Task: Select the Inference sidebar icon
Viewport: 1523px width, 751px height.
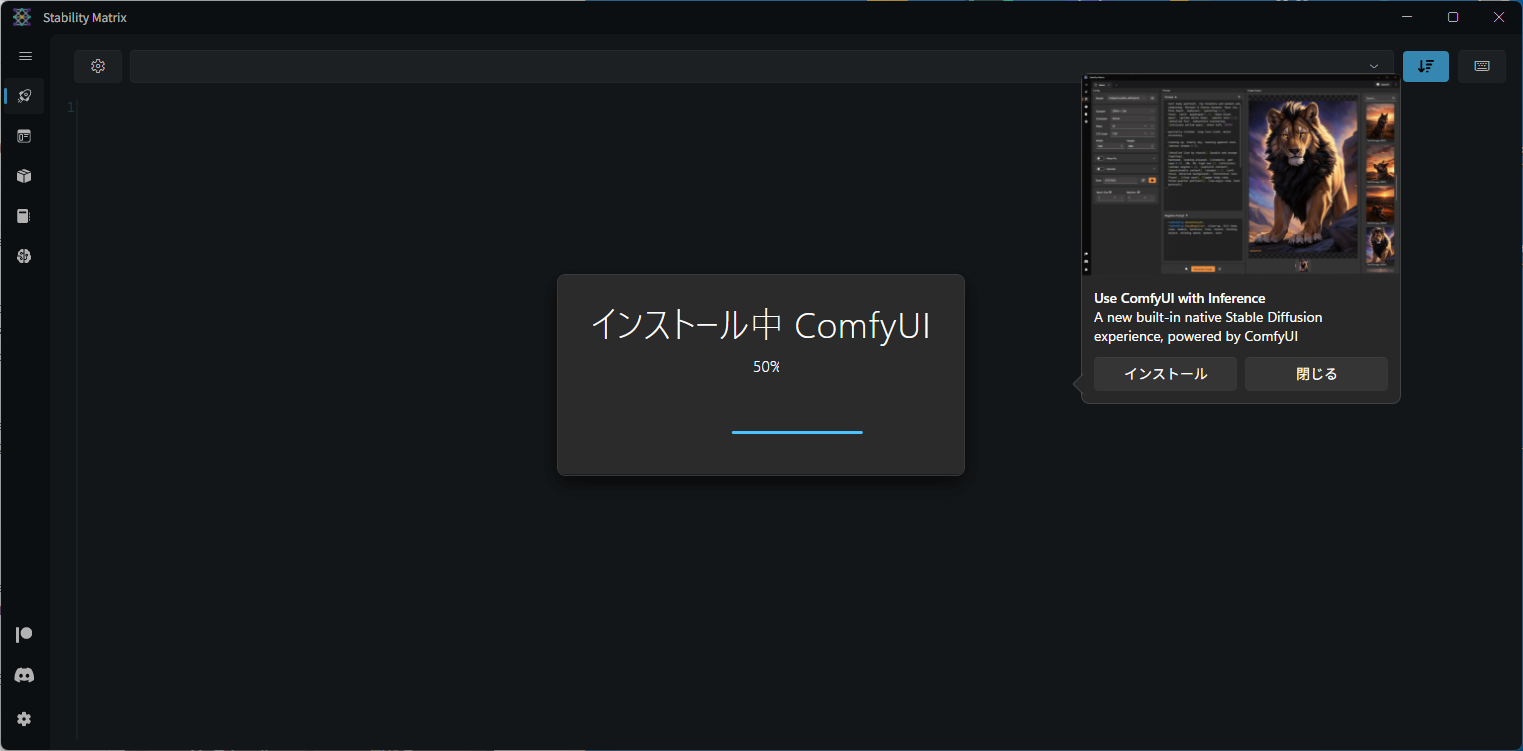Action: tap(24, 136)
